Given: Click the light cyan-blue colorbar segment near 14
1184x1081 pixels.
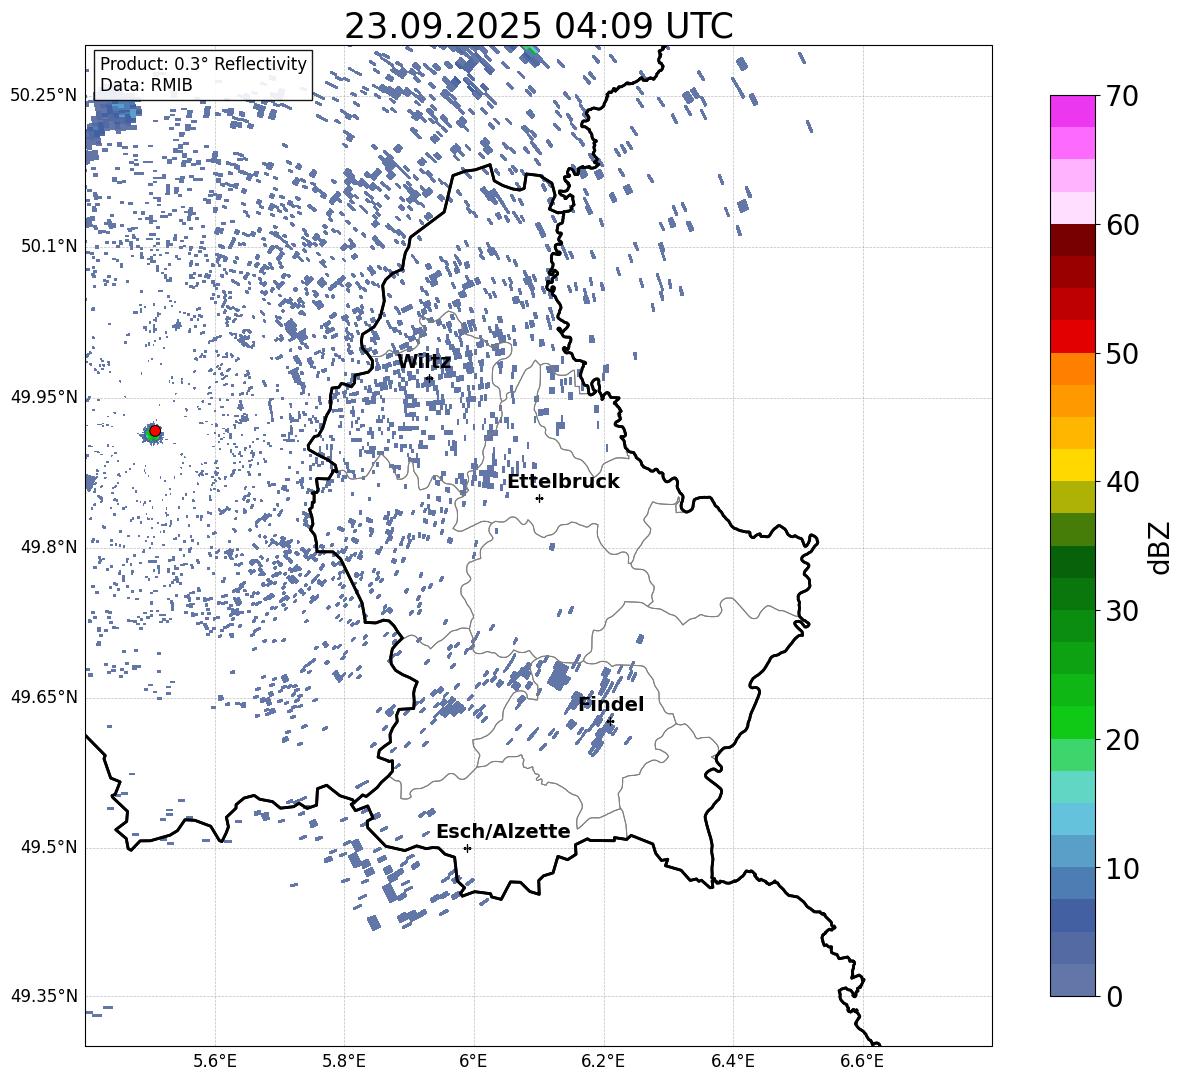Looking at the screenshot, I should click(x=1073, y=819).
